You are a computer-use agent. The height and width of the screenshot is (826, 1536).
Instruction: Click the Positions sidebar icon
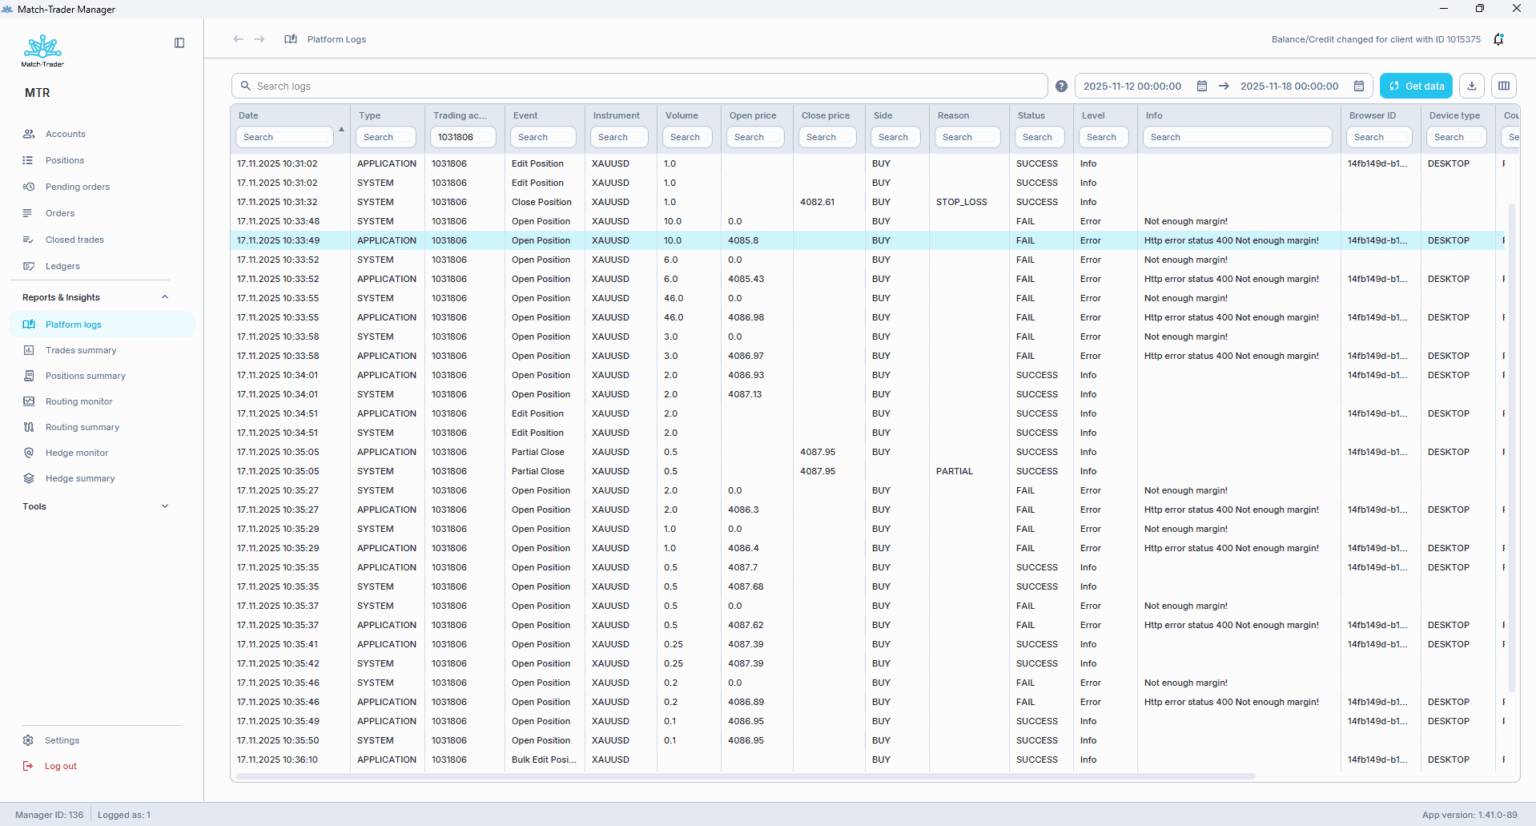pos(28,160)
